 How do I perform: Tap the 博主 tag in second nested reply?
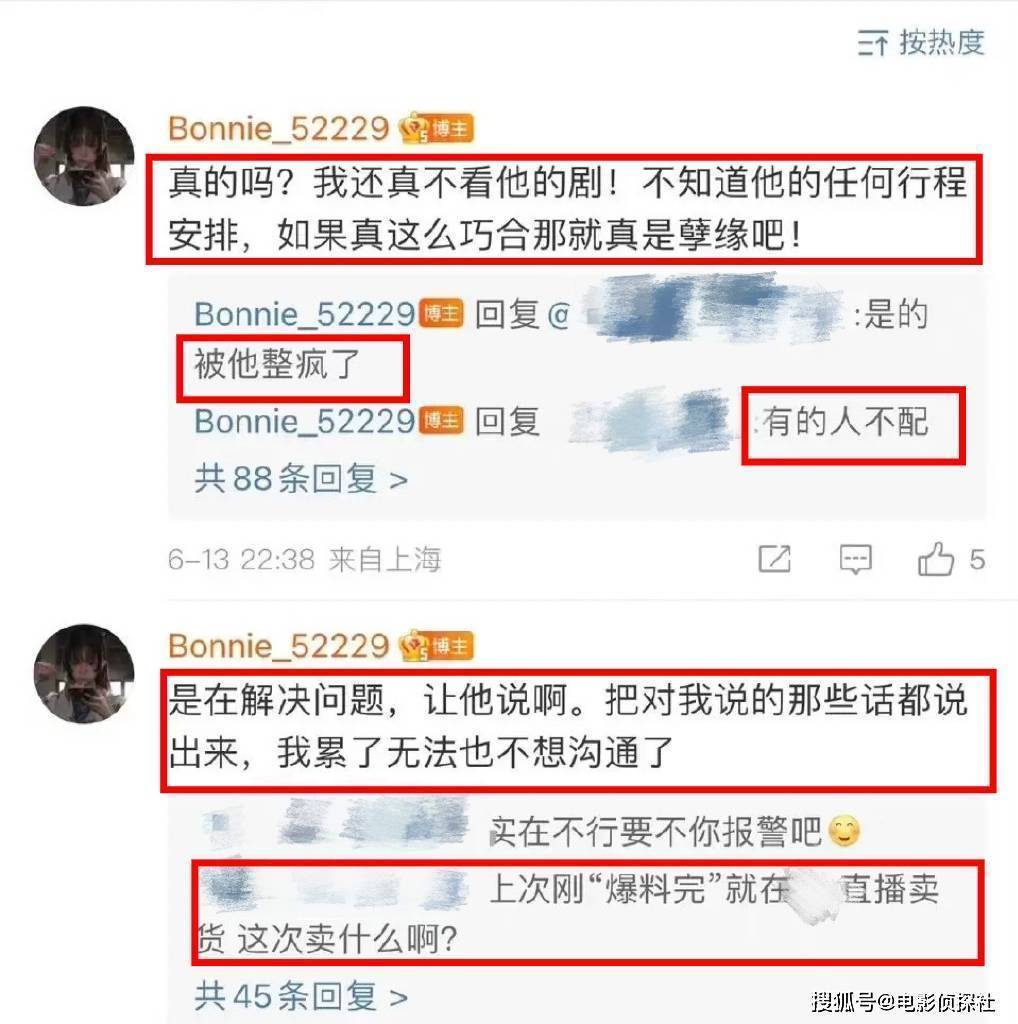pos(441,421)
